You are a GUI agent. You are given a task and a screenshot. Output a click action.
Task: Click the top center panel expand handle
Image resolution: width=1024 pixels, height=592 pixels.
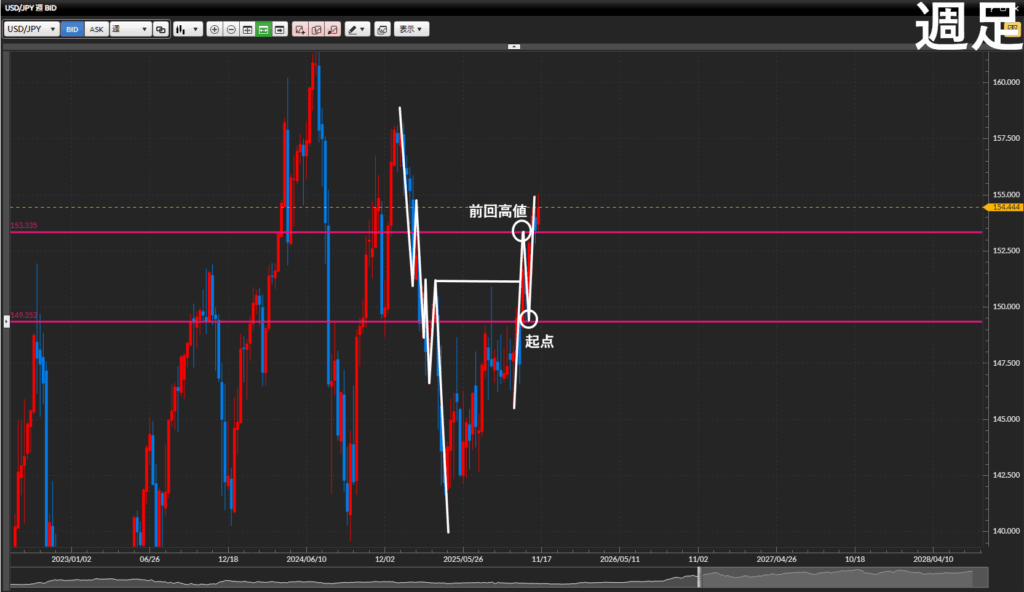pos(514,46)
